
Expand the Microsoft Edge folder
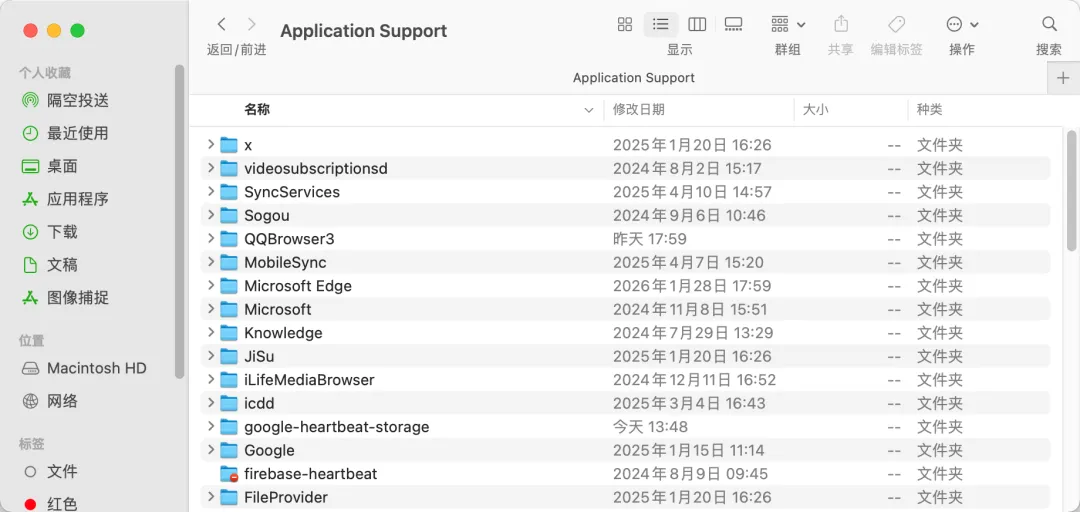211,285
